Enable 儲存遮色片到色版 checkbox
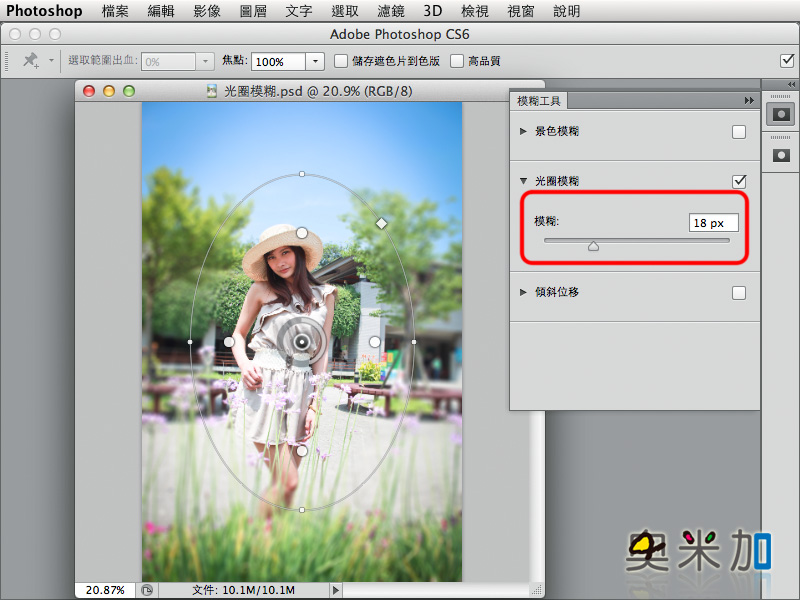Screen dimensions: 800x600 340,61
